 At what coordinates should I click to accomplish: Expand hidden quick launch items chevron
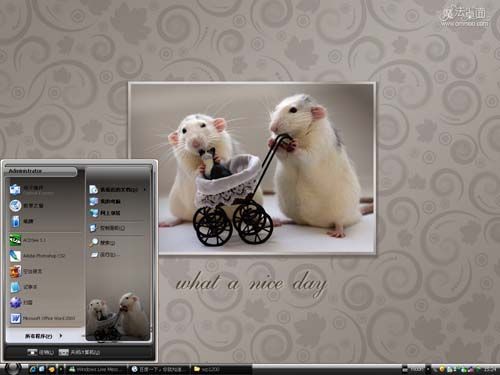coord(61,369)
